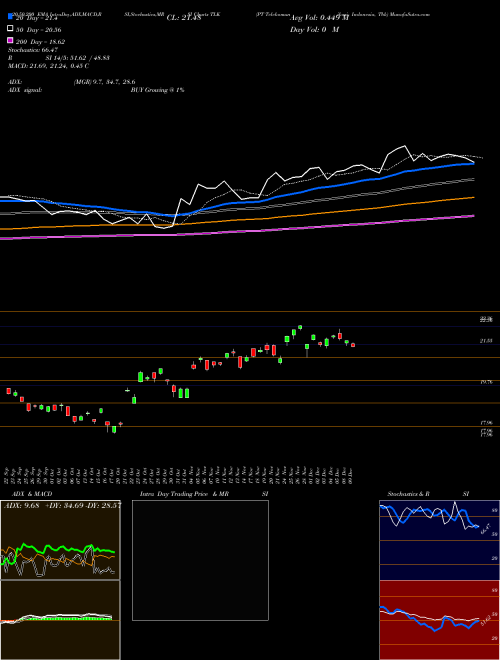Click the 19.76 price axis label
500x660 pixels.
[486, 382]
